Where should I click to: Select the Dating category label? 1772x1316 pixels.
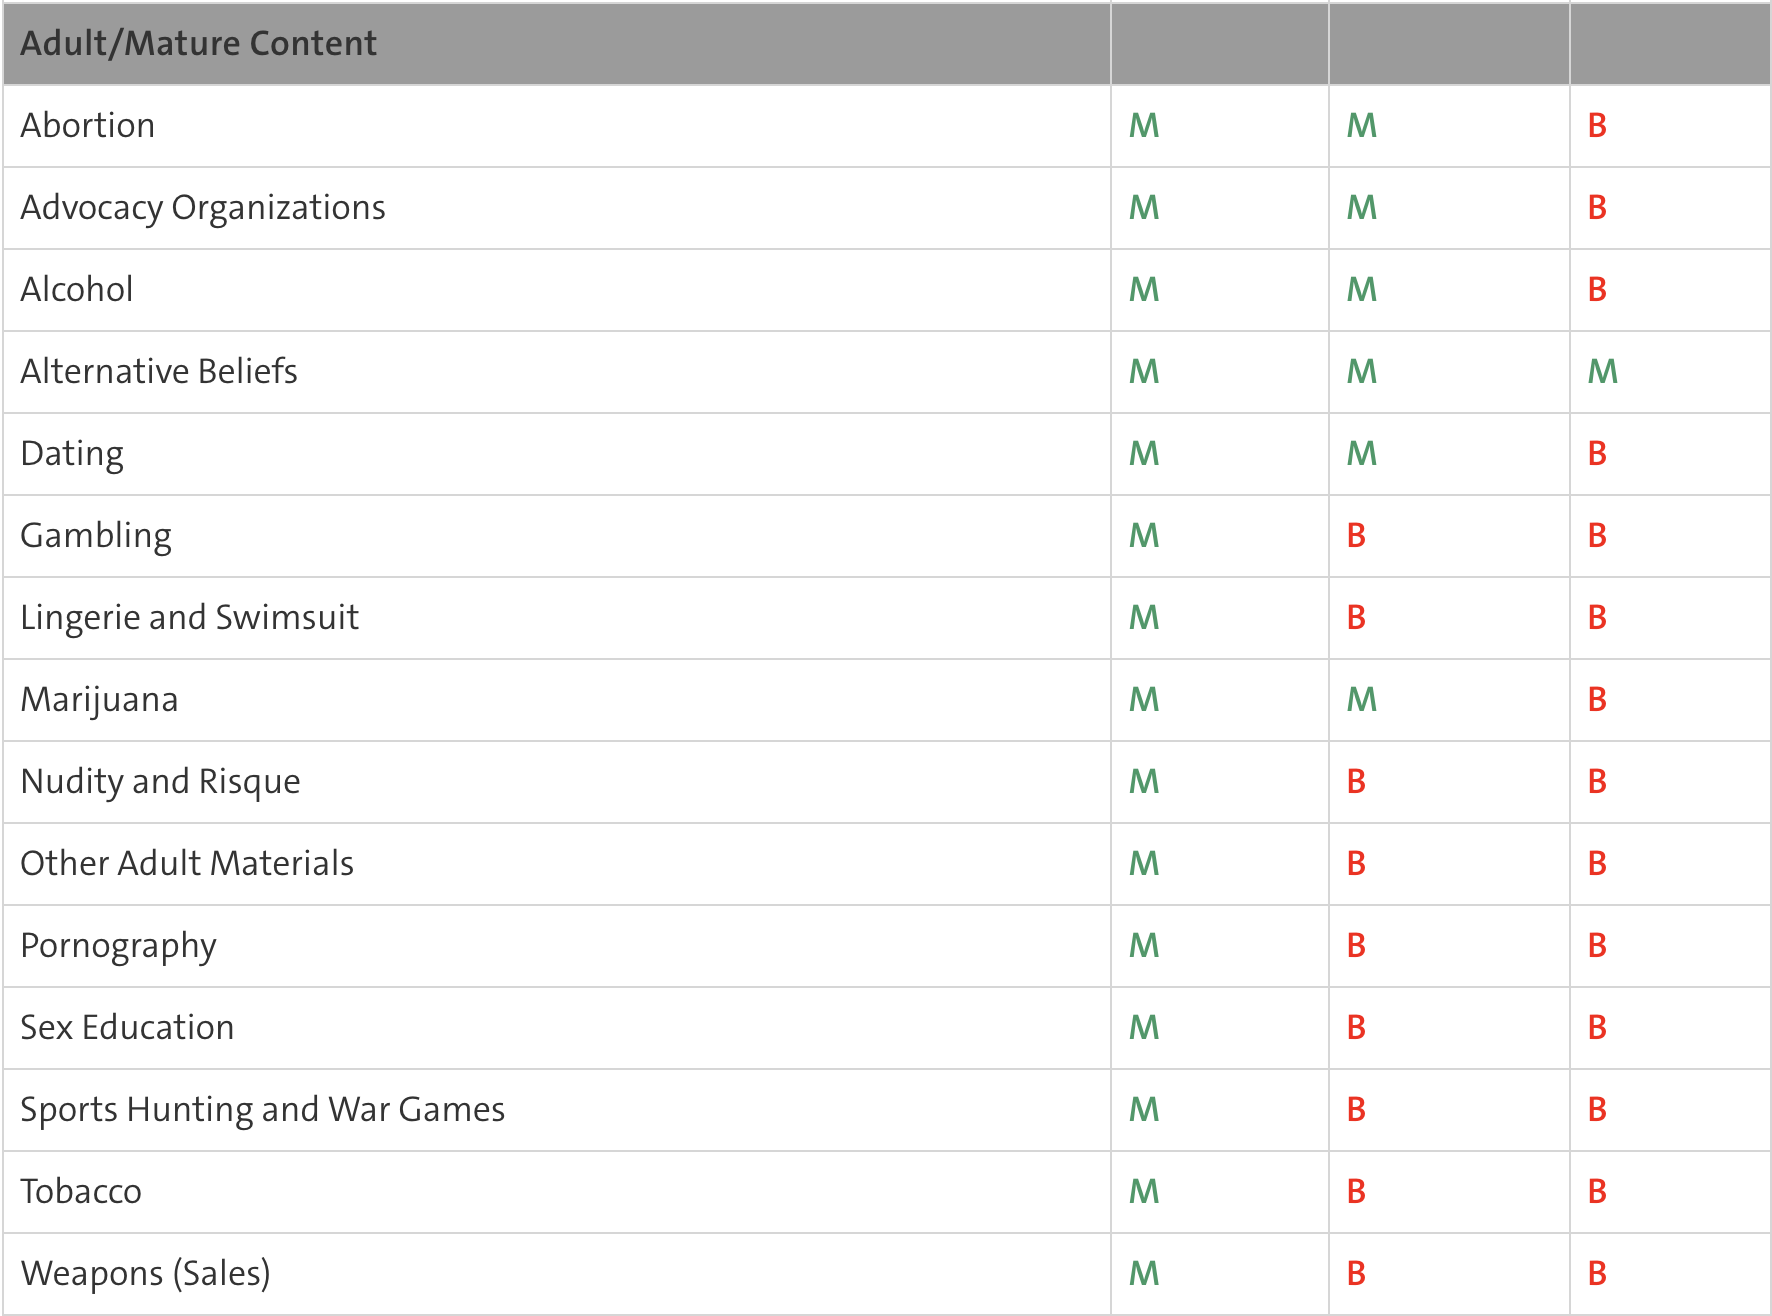coord(72,454)
